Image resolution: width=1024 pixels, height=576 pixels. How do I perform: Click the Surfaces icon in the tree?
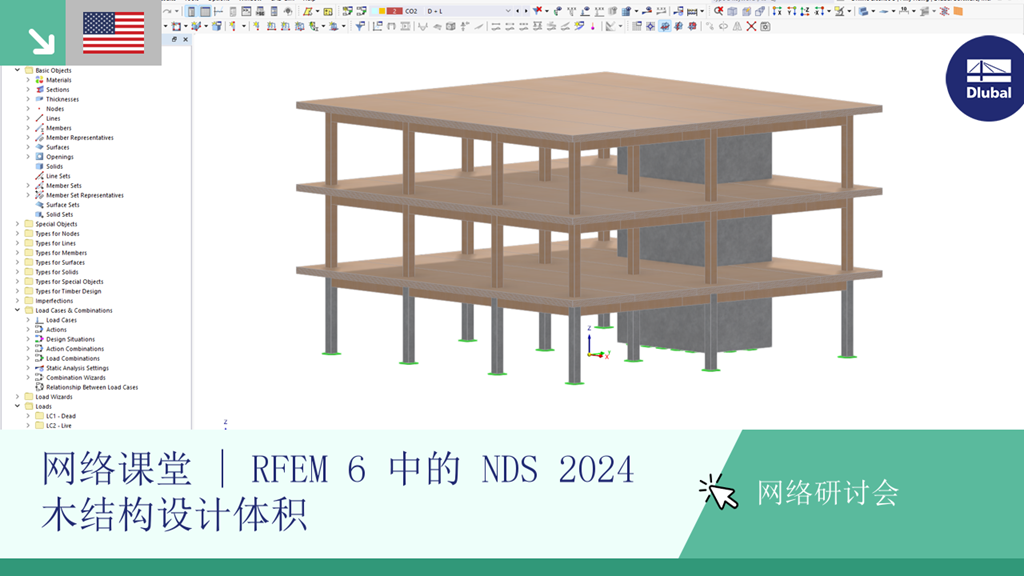click(x=39, y=147)
